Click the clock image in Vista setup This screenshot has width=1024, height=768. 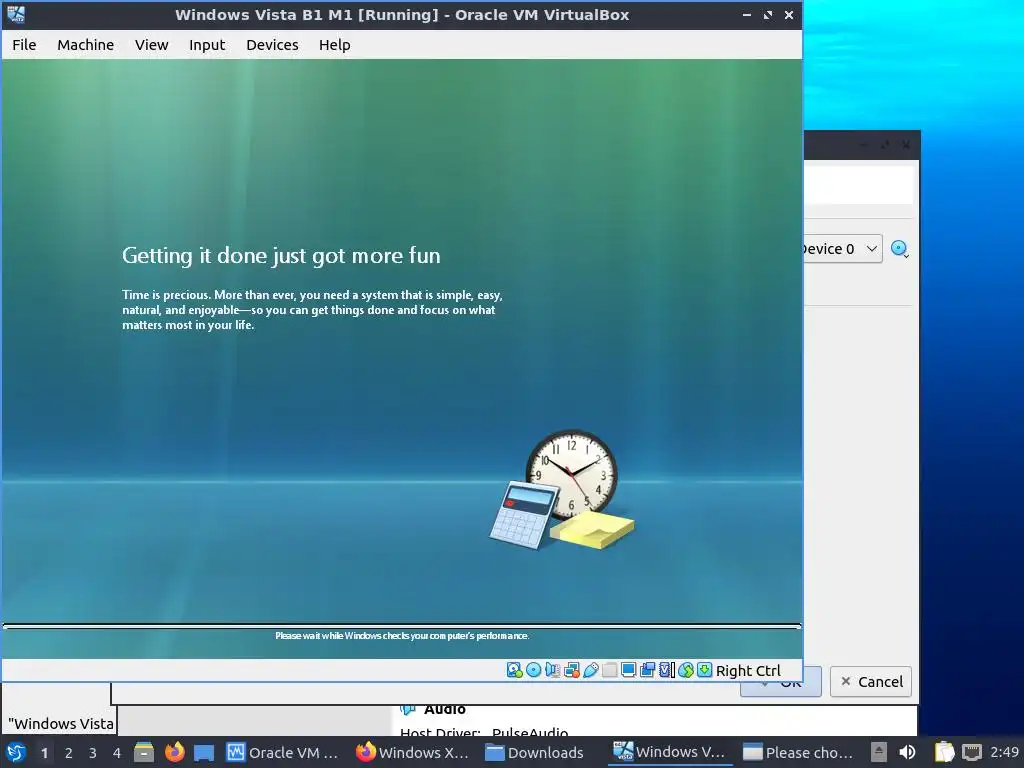(x=571, y=474)
